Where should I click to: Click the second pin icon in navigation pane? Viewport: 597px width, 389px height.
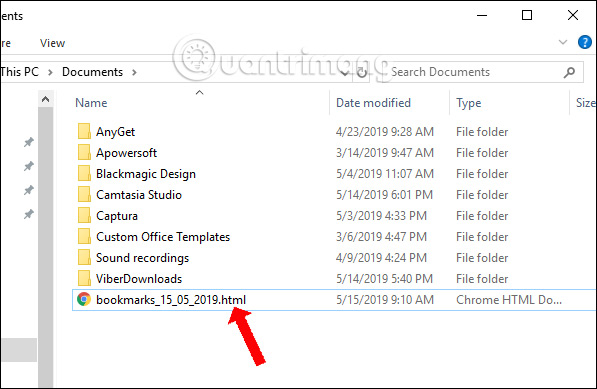pos(29,166)
